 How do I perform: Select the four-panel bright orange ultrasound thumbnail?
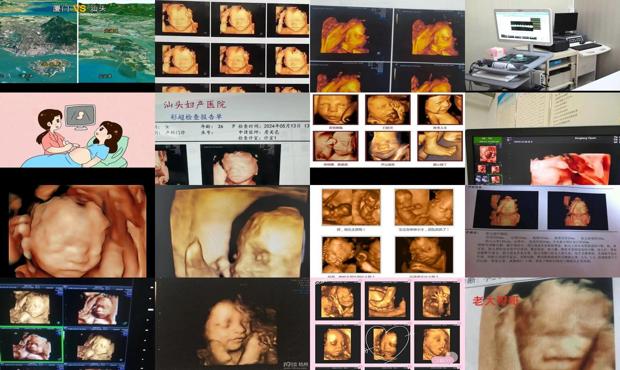(x=388, y=46)
